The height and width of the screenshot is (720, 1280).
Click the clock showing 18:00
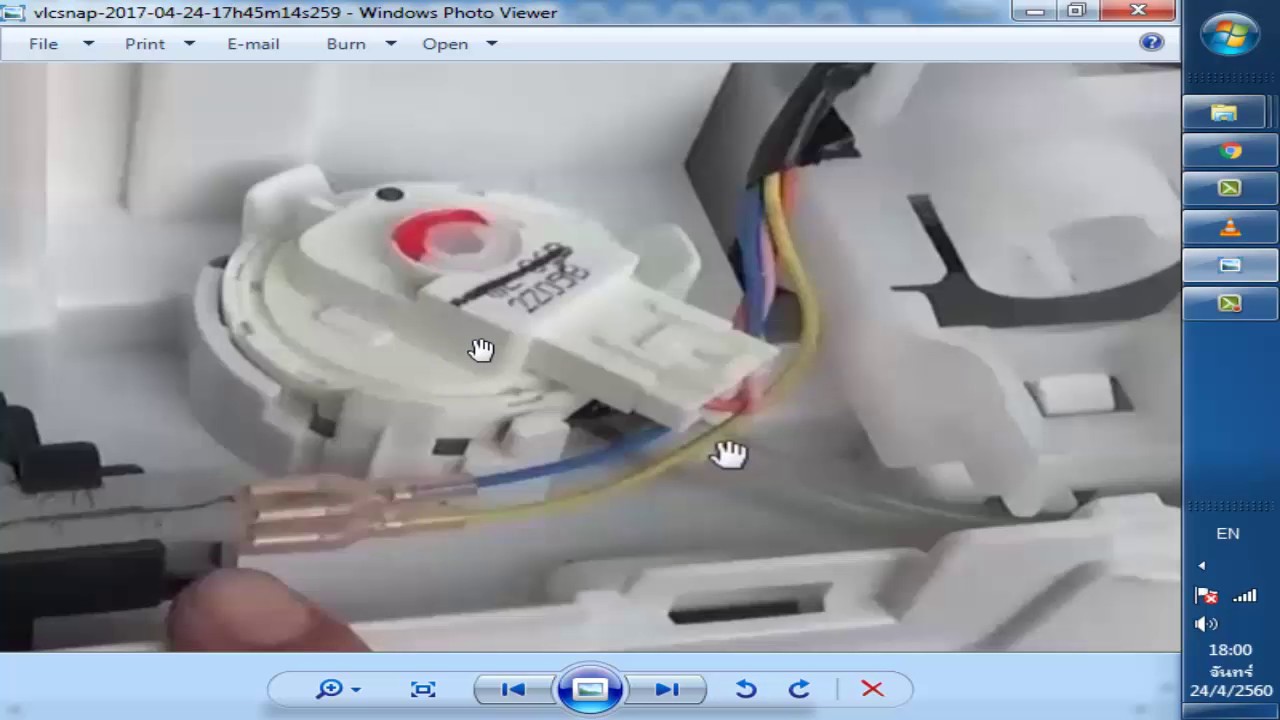click(x=1230, y=650)
